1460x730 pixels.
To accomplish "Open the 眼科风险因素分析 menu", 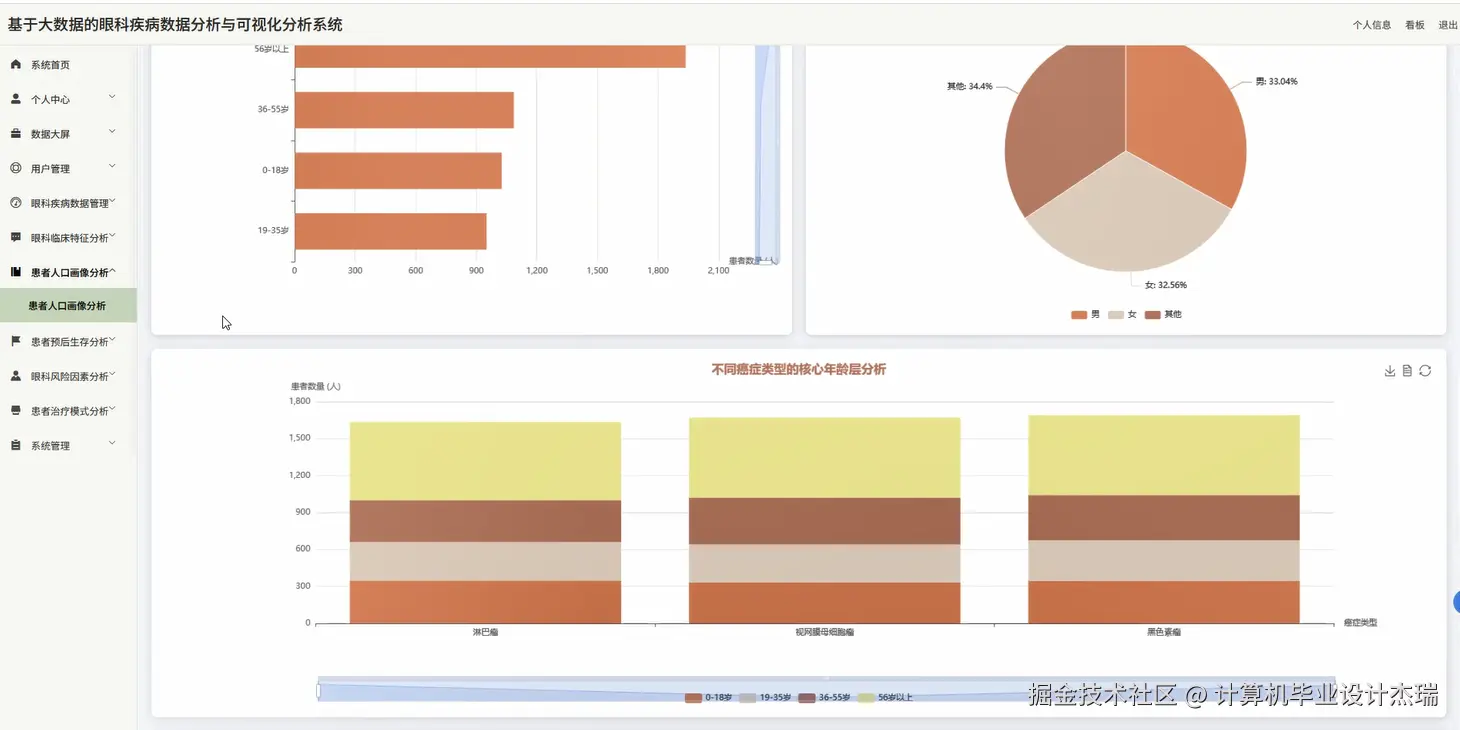I will (x=68, y=376).
